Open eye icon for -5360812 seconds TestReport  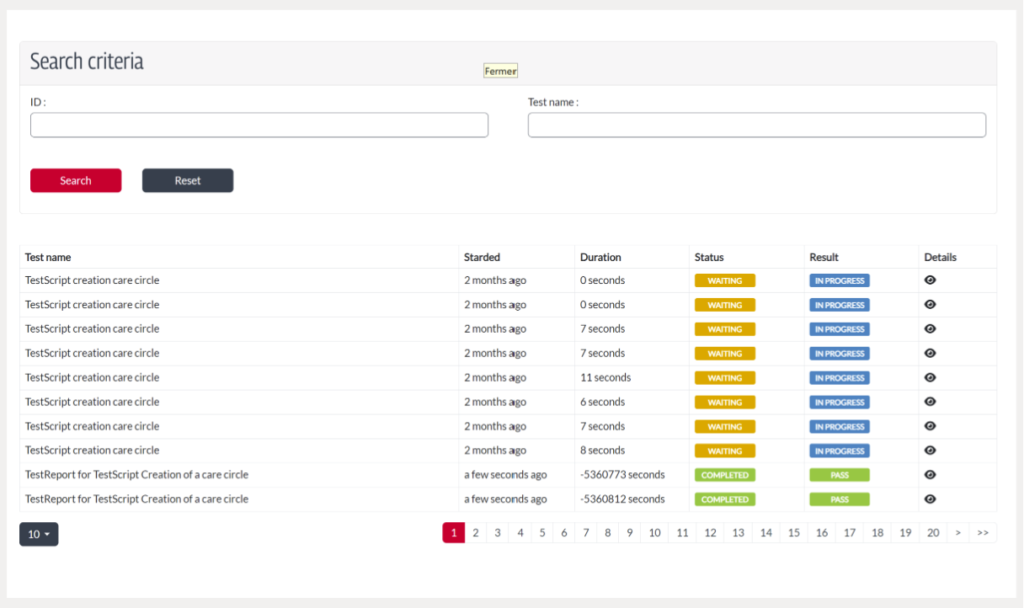[x=930, y=499]
